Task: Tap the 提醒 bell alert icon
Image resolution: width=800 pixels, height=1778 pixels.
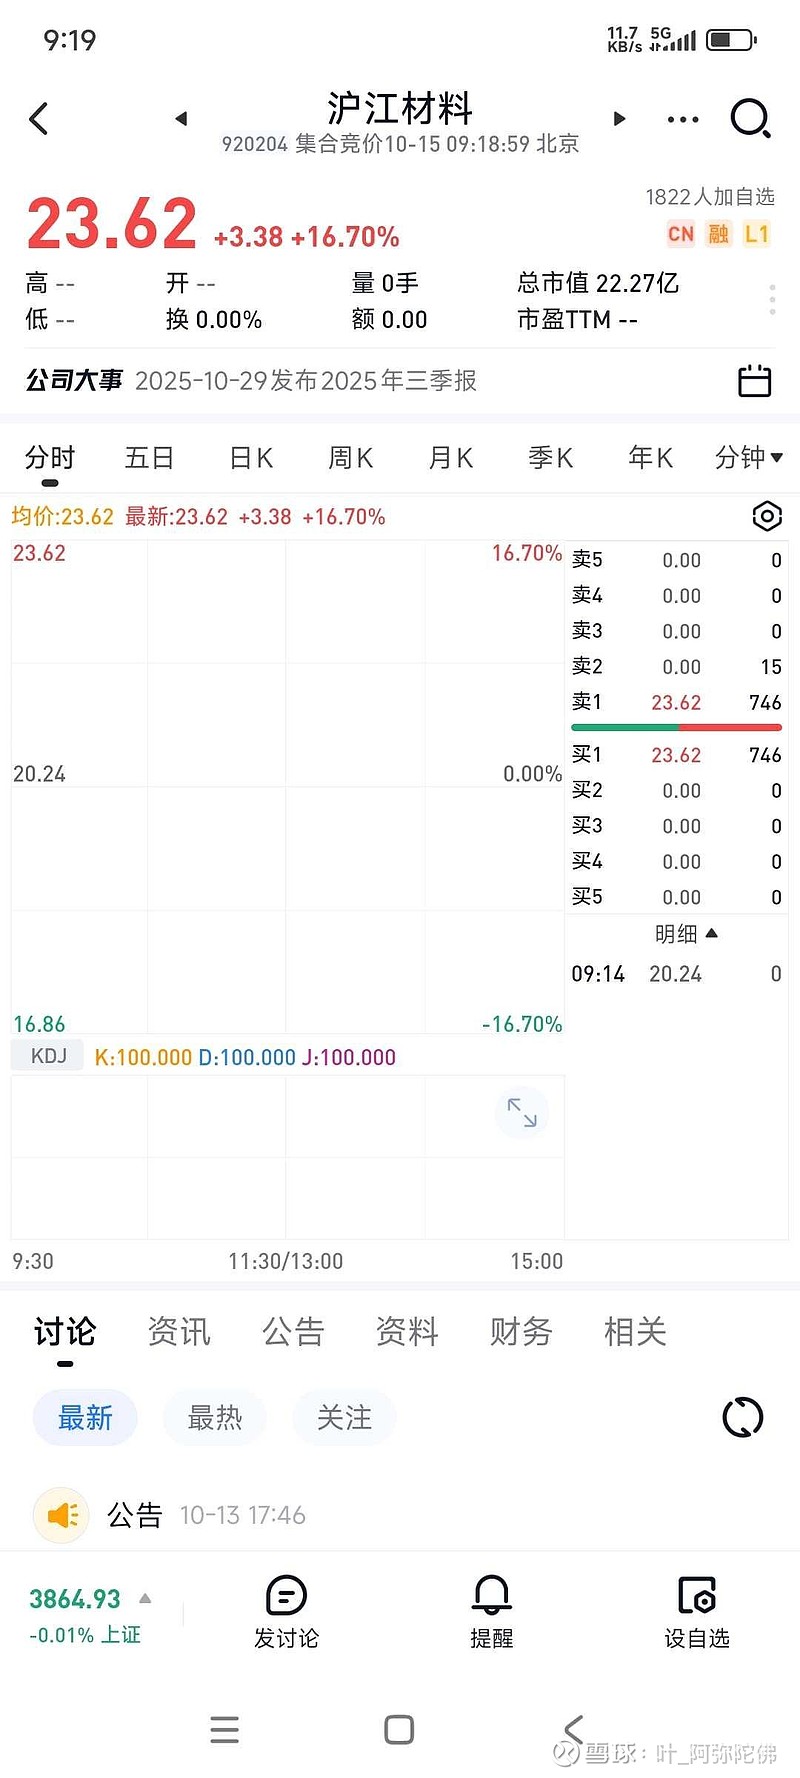Action: (491, 1611)
